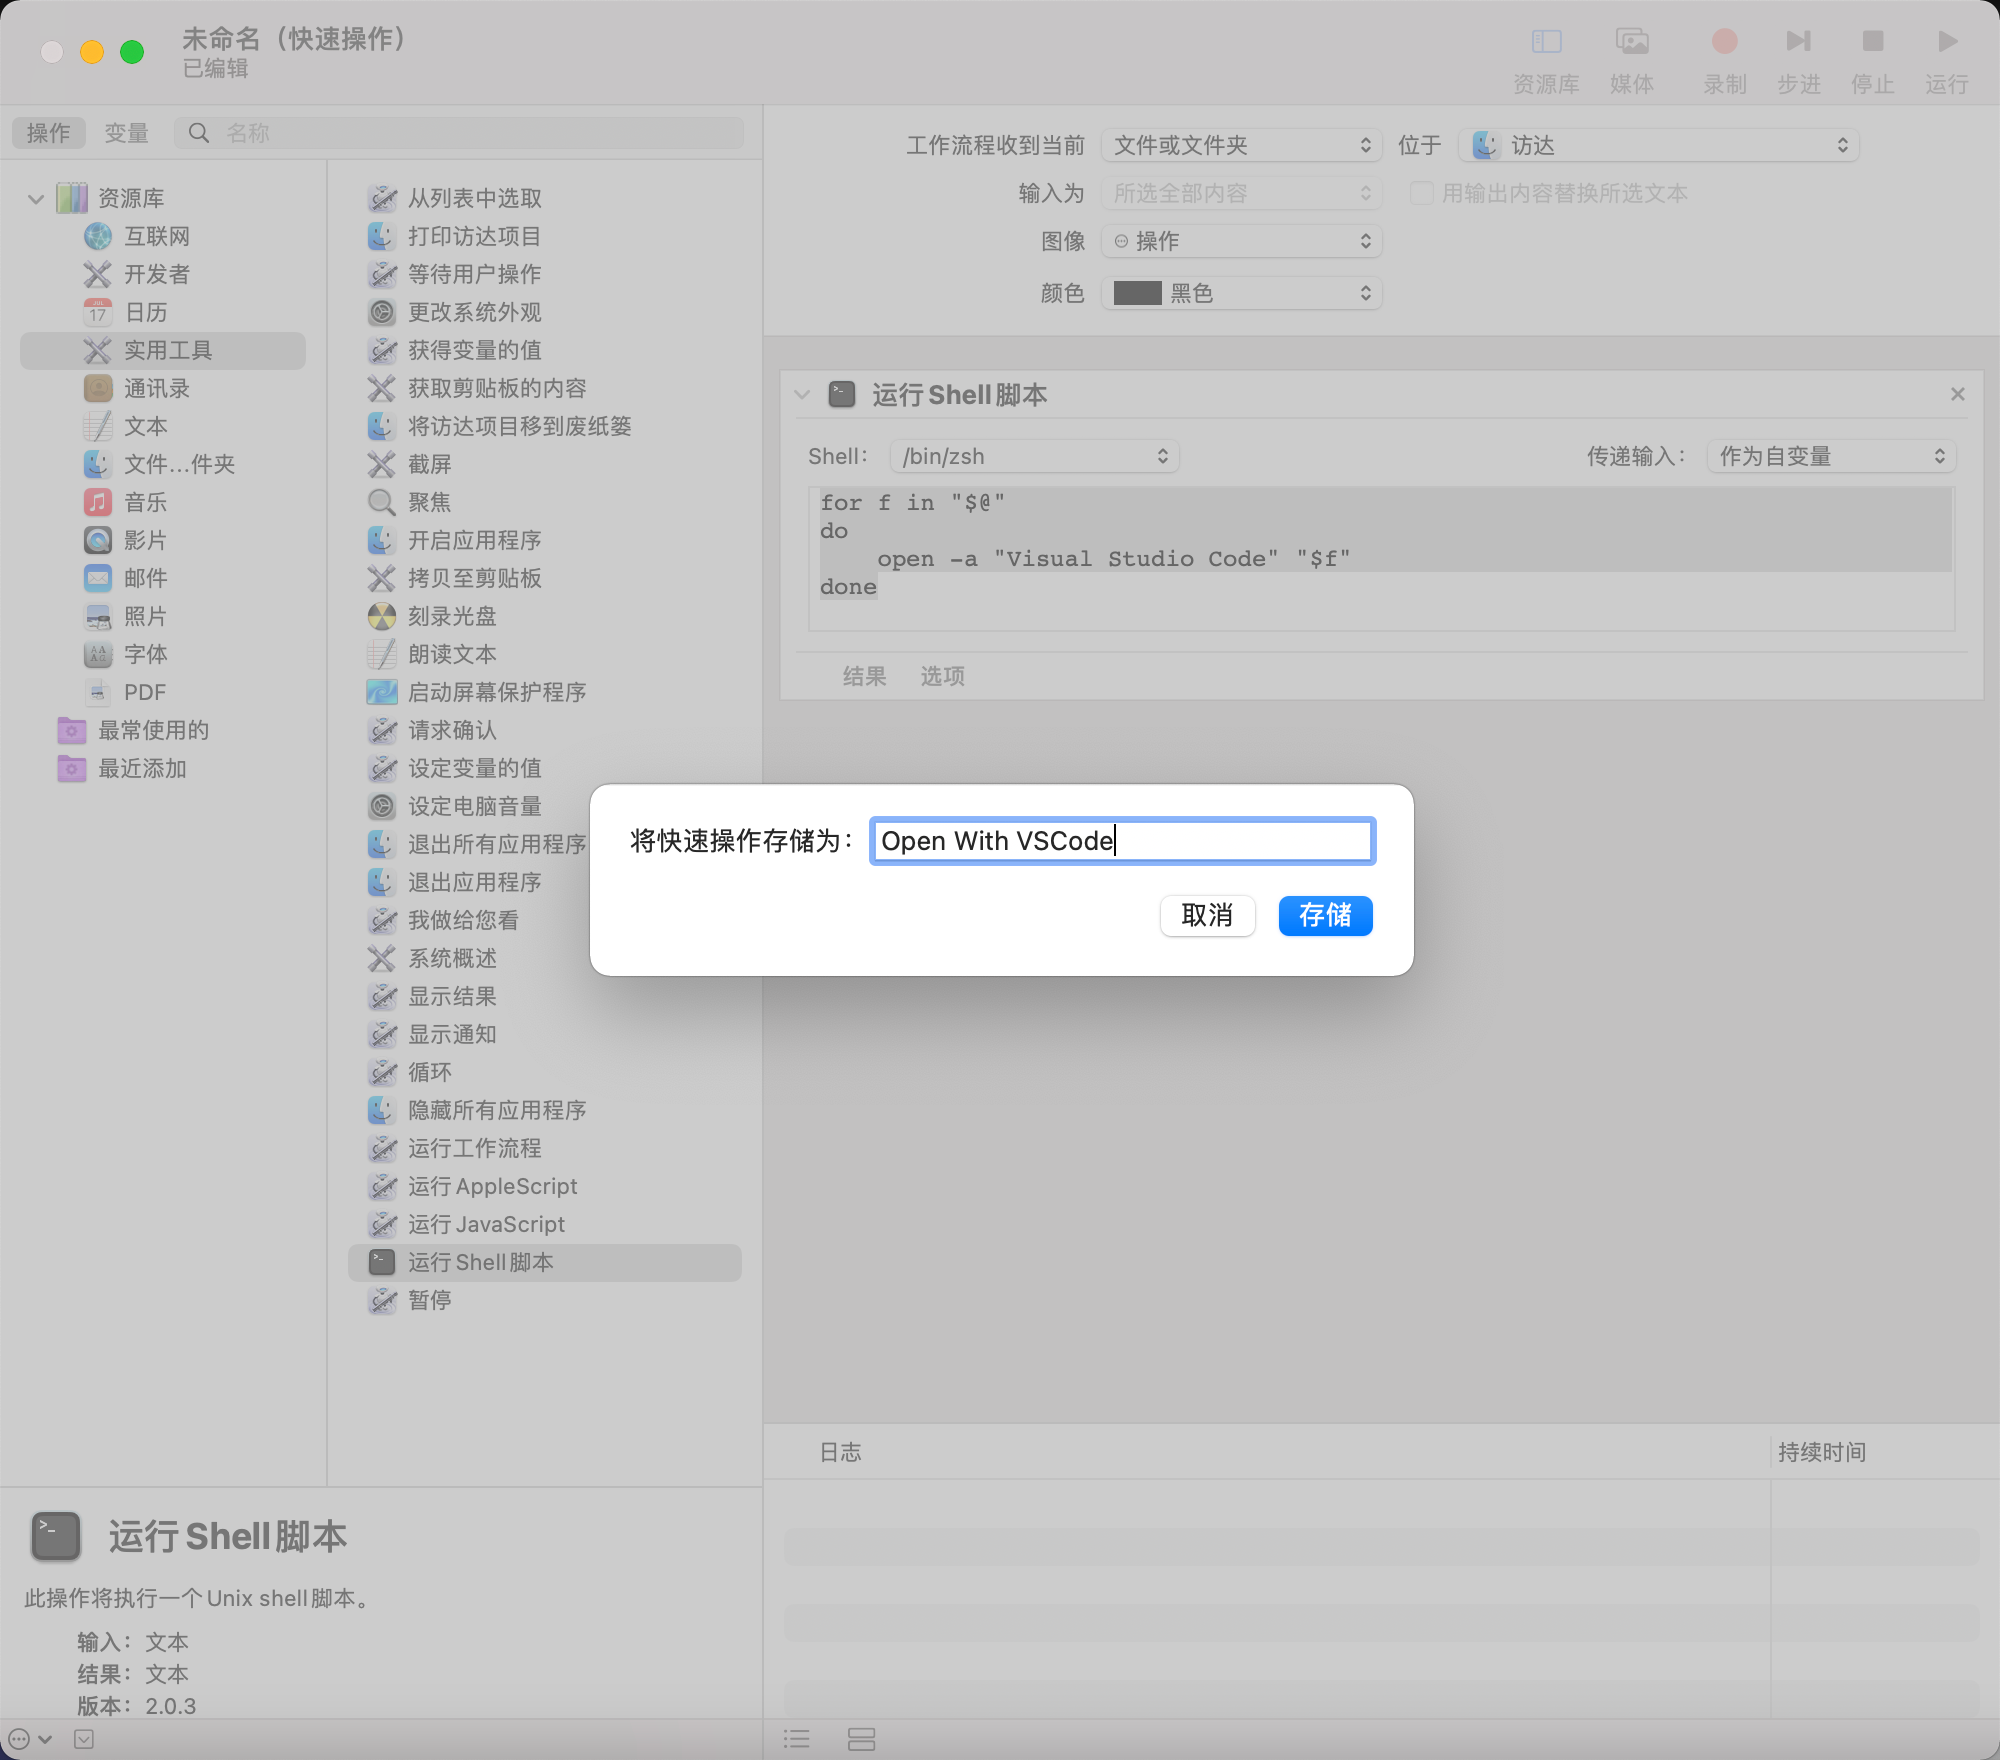Click the 运行 run icon
The height and width of the screenshot is (1760, 2000).
[x=1946, y=42]
